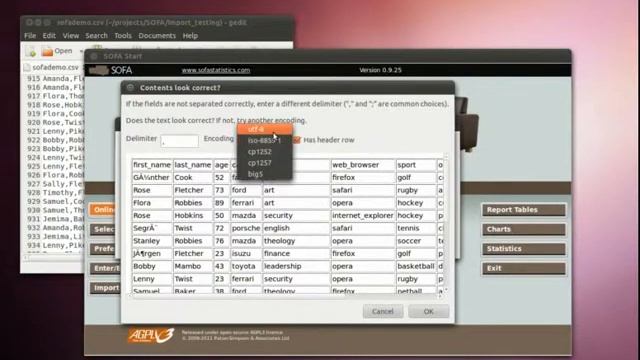Click the New document icon in gedit toolbar
Image resolution: width=640 pixels, height=360 pixels.
[31, 51]
